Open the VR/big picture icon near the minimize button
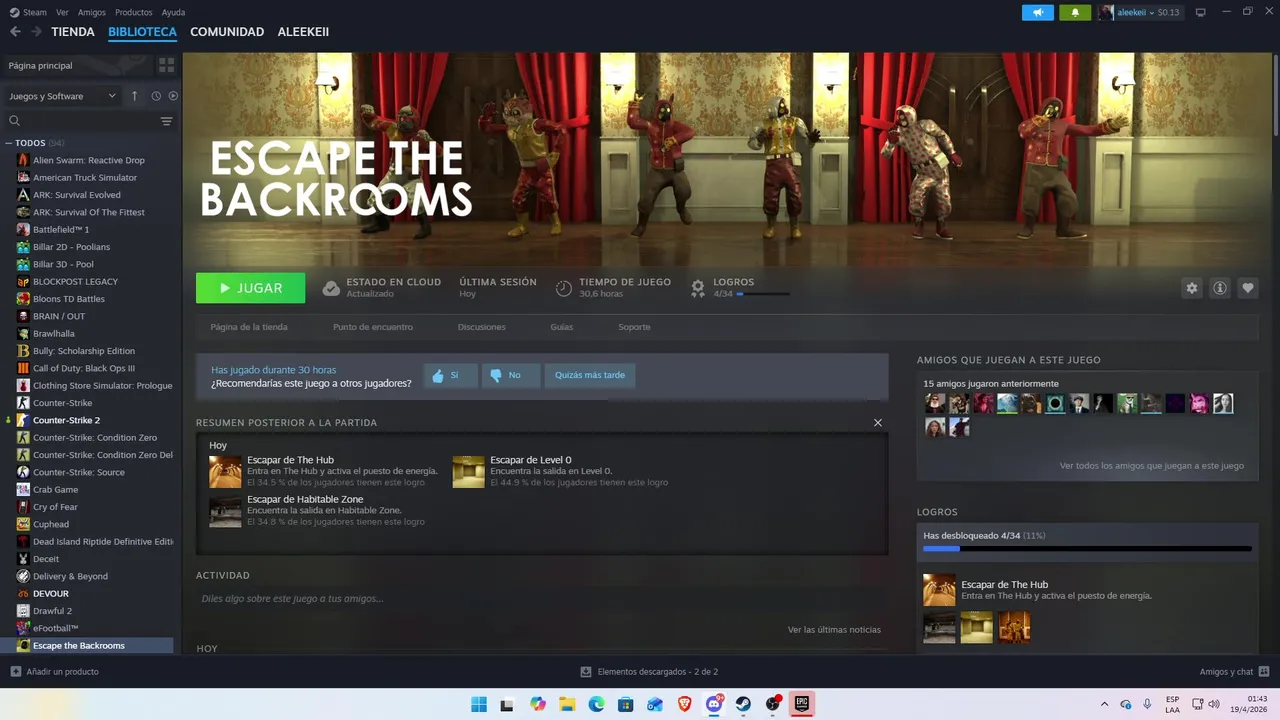Screen dimensions: 1280x720 pos(1200,12)
